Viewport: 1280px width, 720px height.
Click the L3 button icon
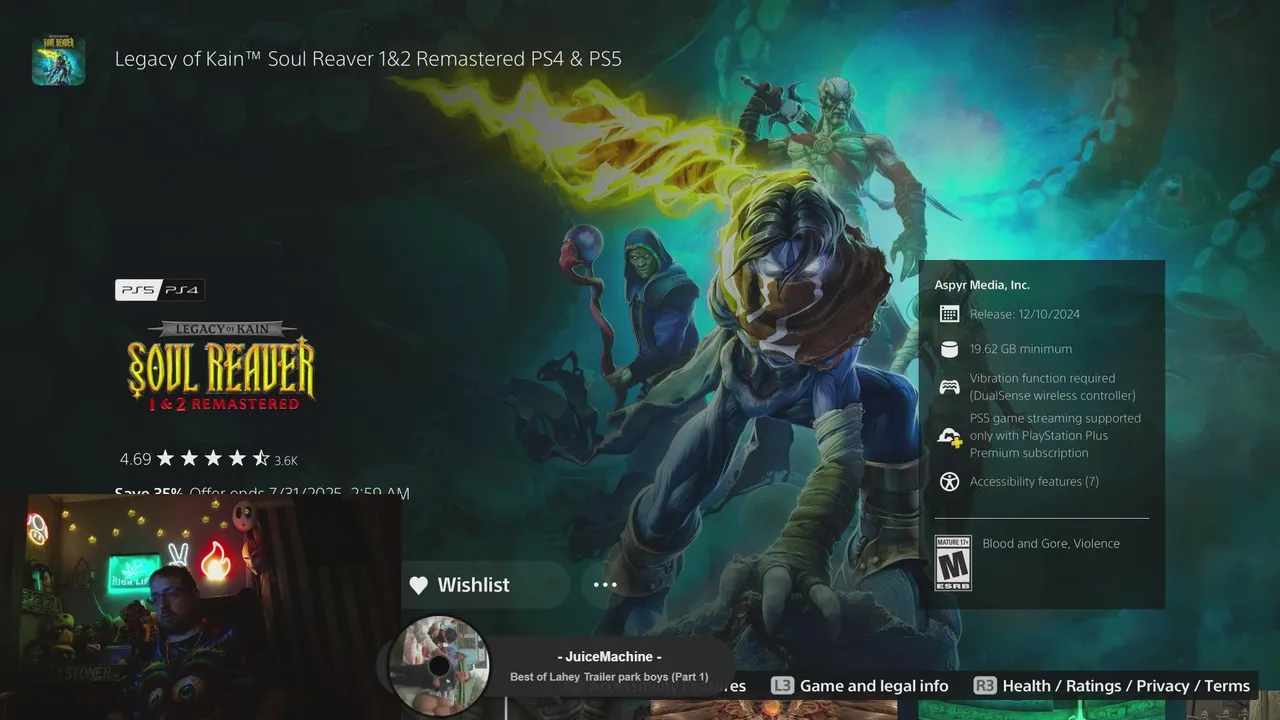782,686
